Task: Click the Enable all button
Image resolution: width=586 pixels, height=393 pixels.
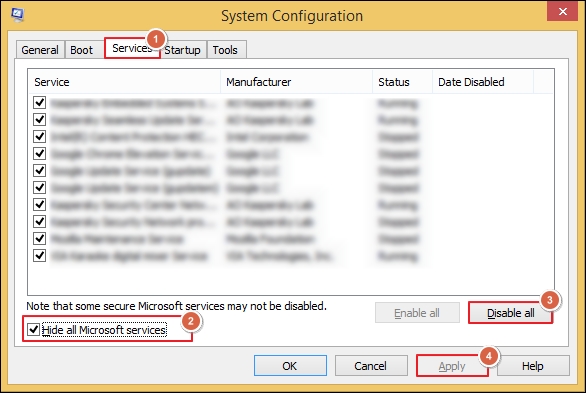Action: tap(417, 313)
